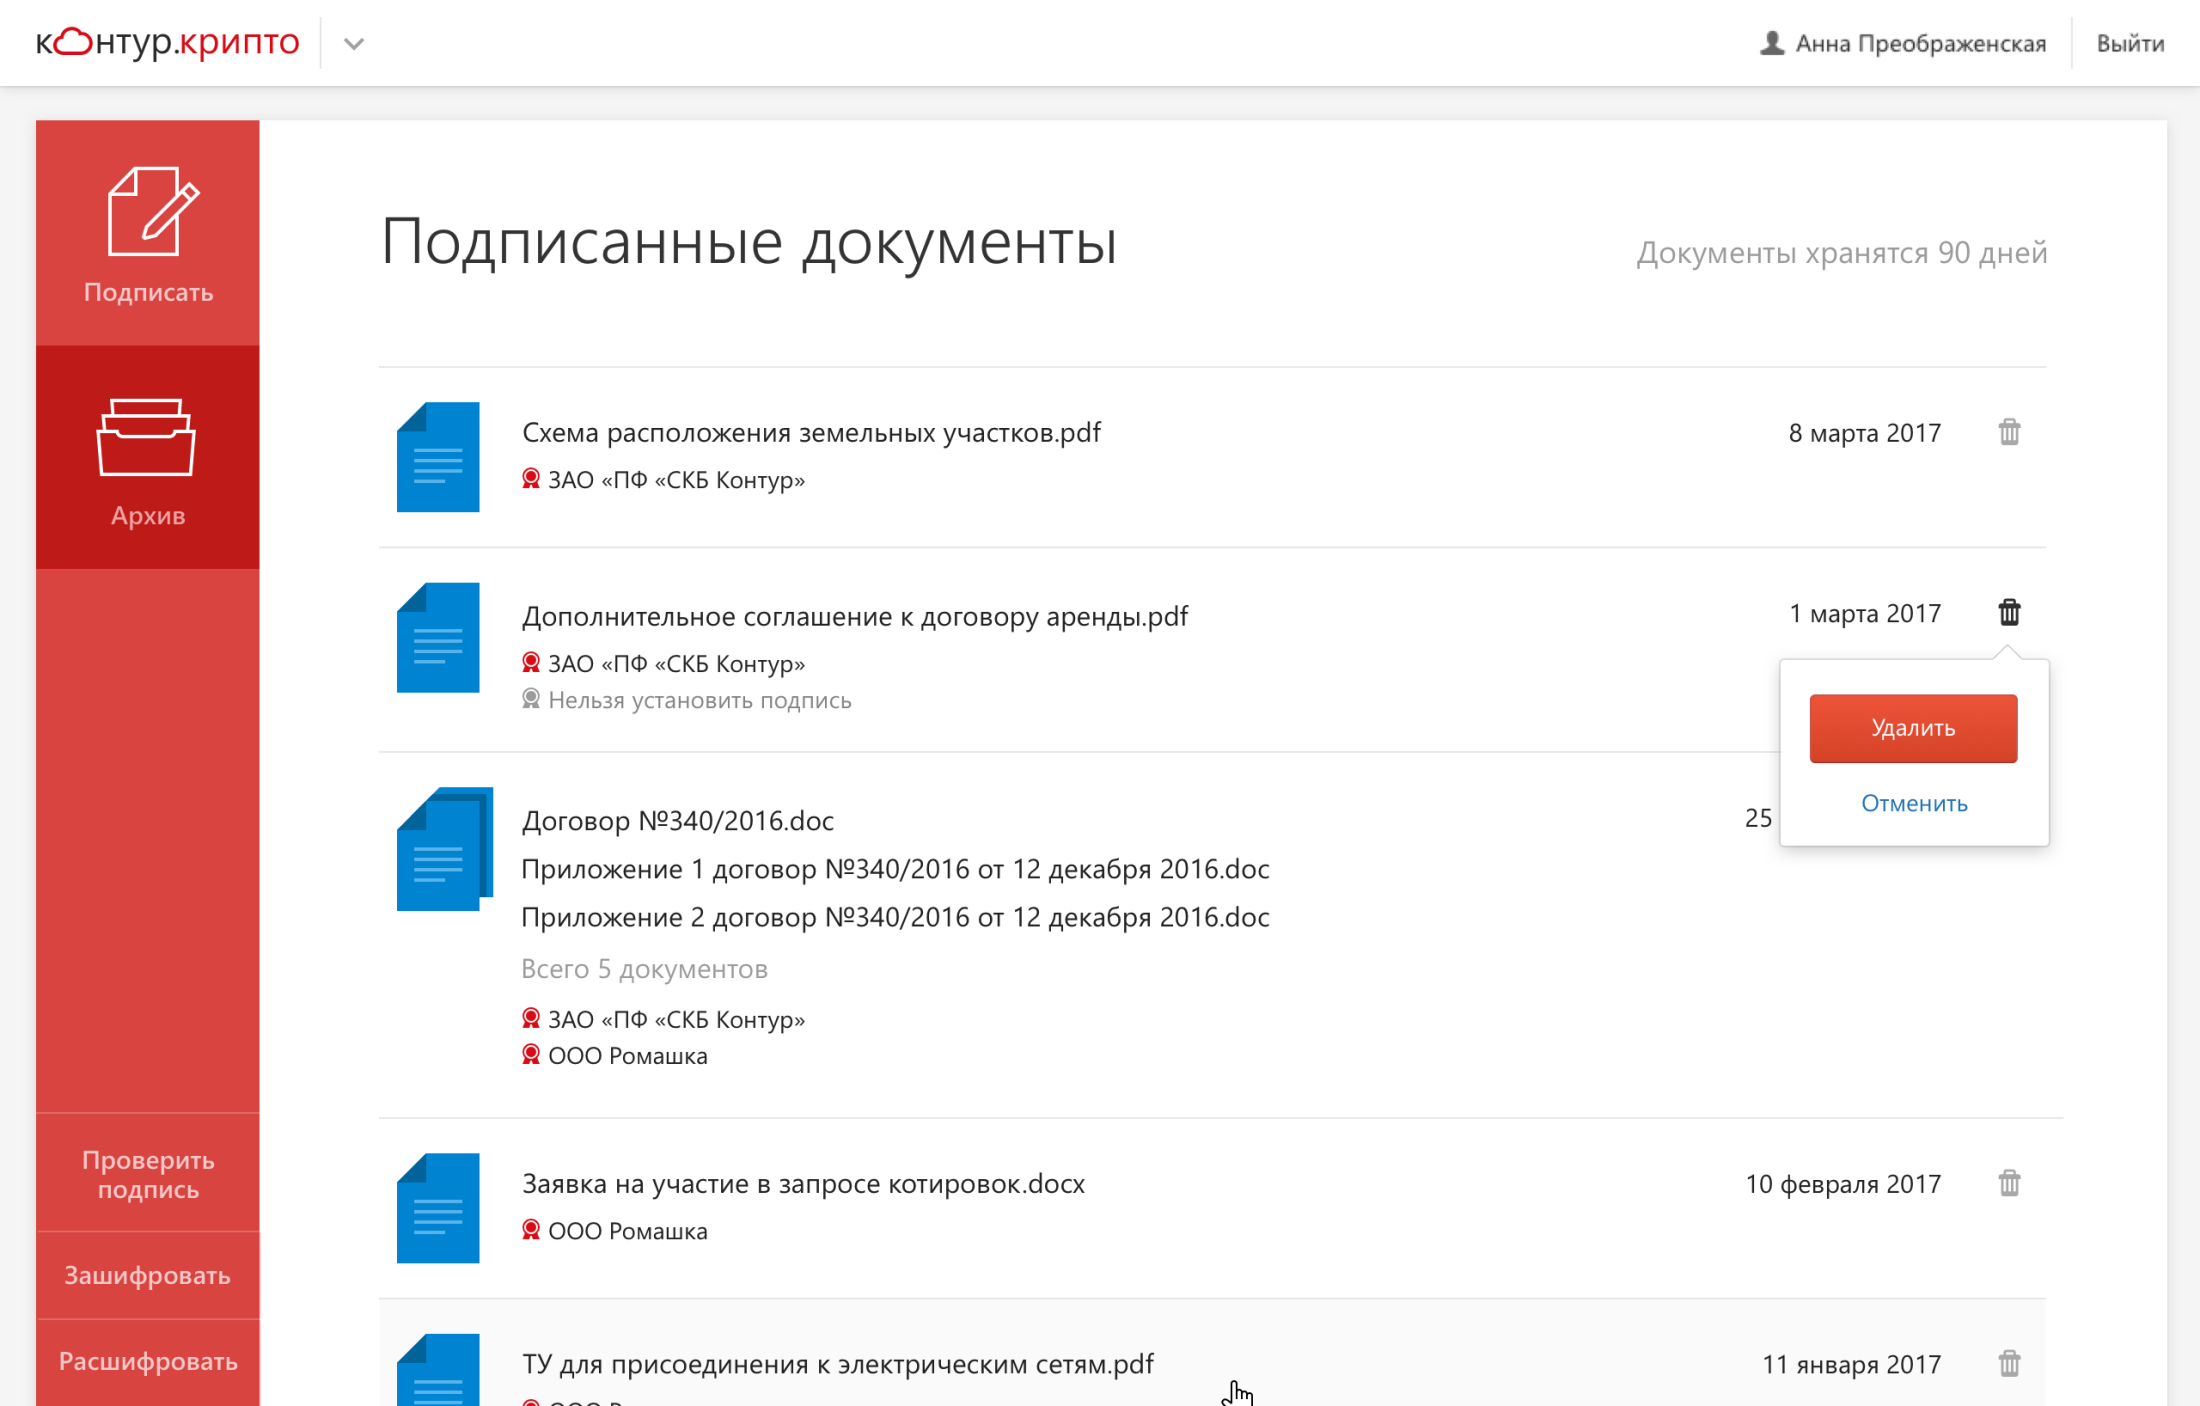Click trash icon for 1 марта 2017 document
The height and width of the screenshot is (1406, 2200).
click(2009, 613)
